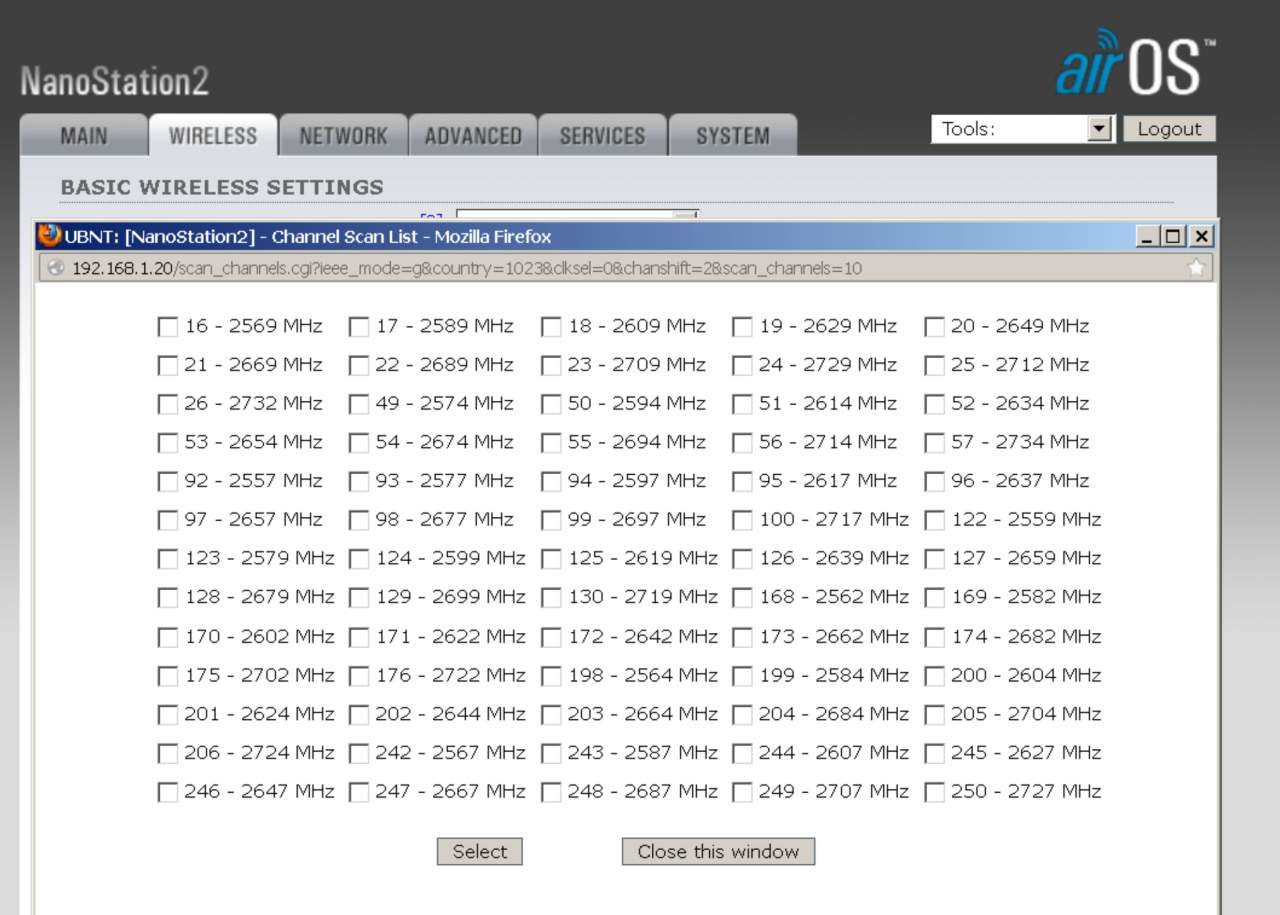Click the site identity icon before 192.168.1.20
Image resolution: width=1280 pixels, height=915 pixels.
coord(55,268)
